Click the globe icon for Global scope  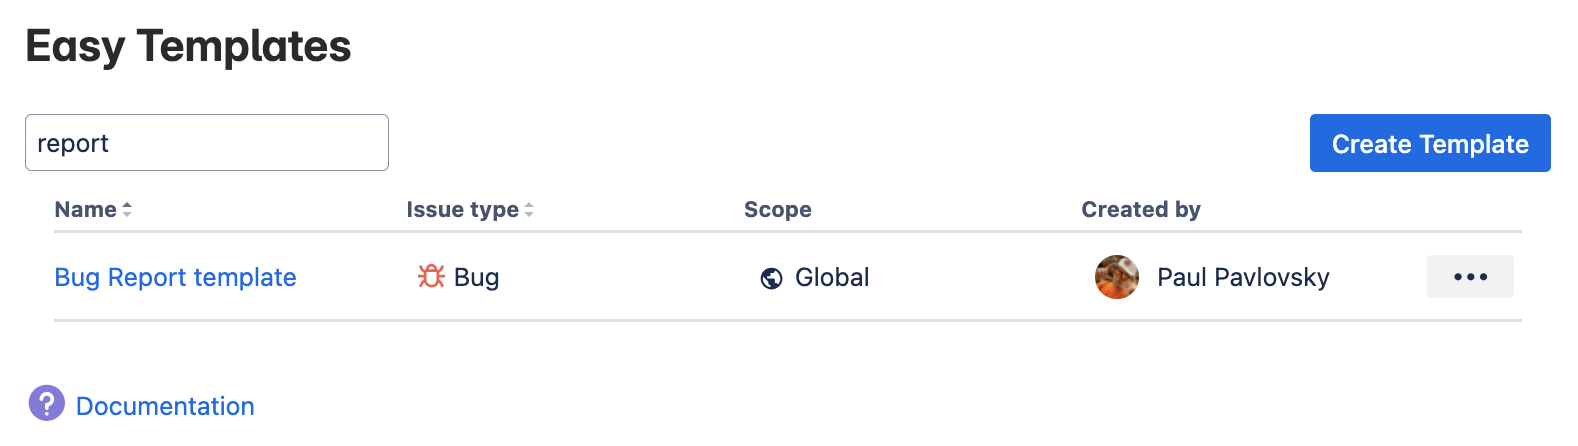pos(771,278)
